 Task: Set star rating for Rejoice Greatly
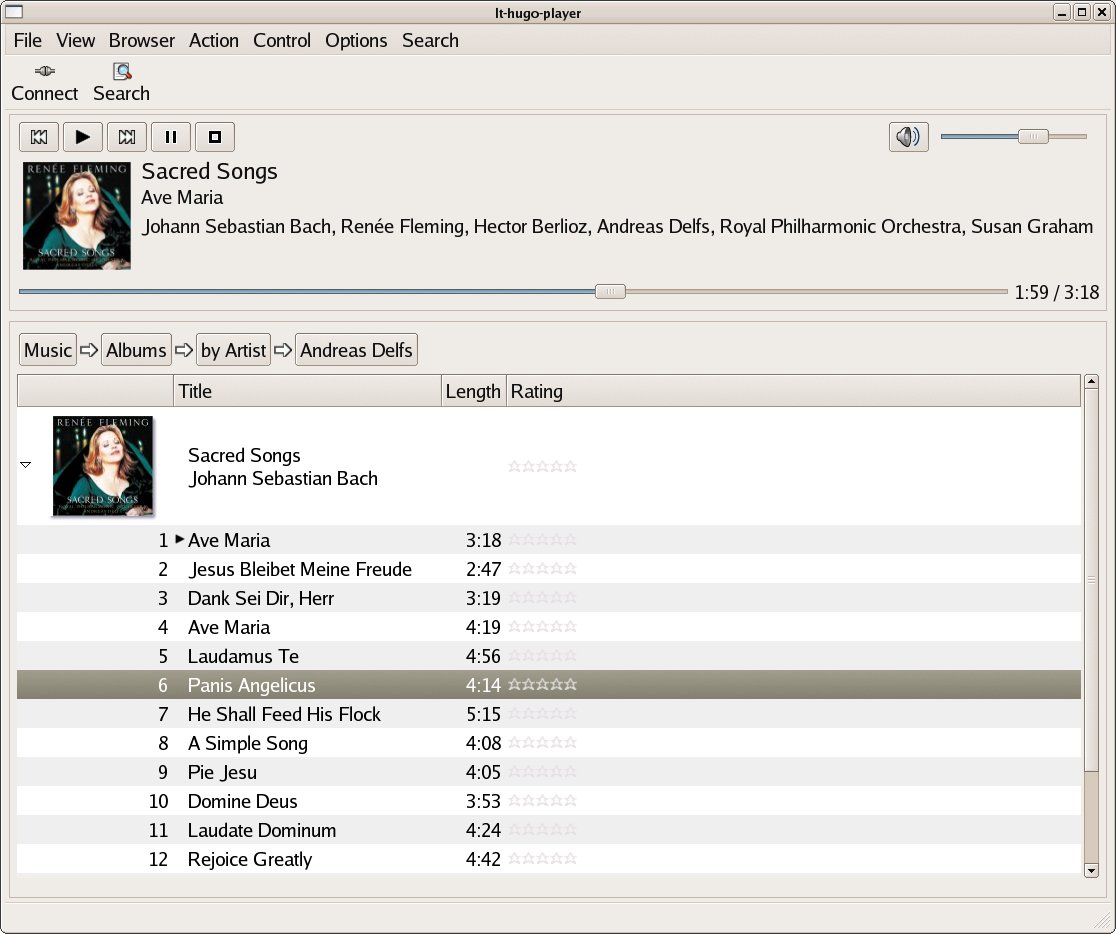542,859
